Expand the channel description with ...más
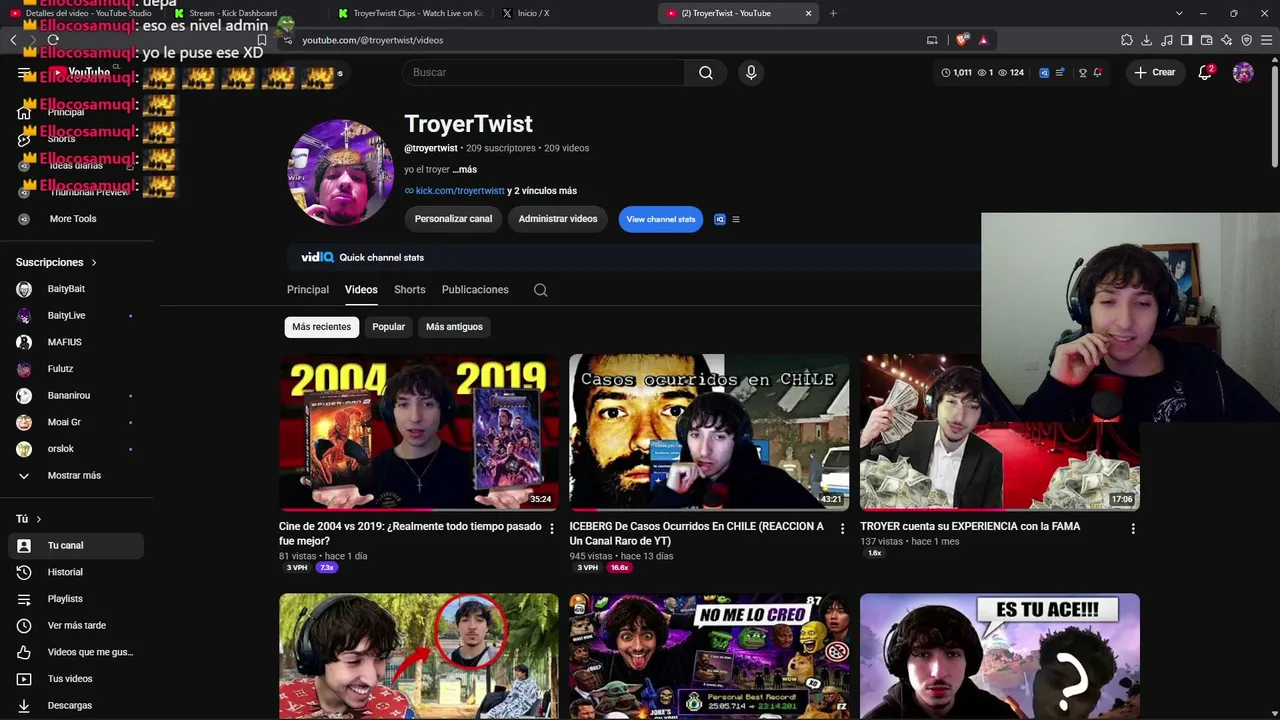1280x720 pixels. click(x=465, y=170)
